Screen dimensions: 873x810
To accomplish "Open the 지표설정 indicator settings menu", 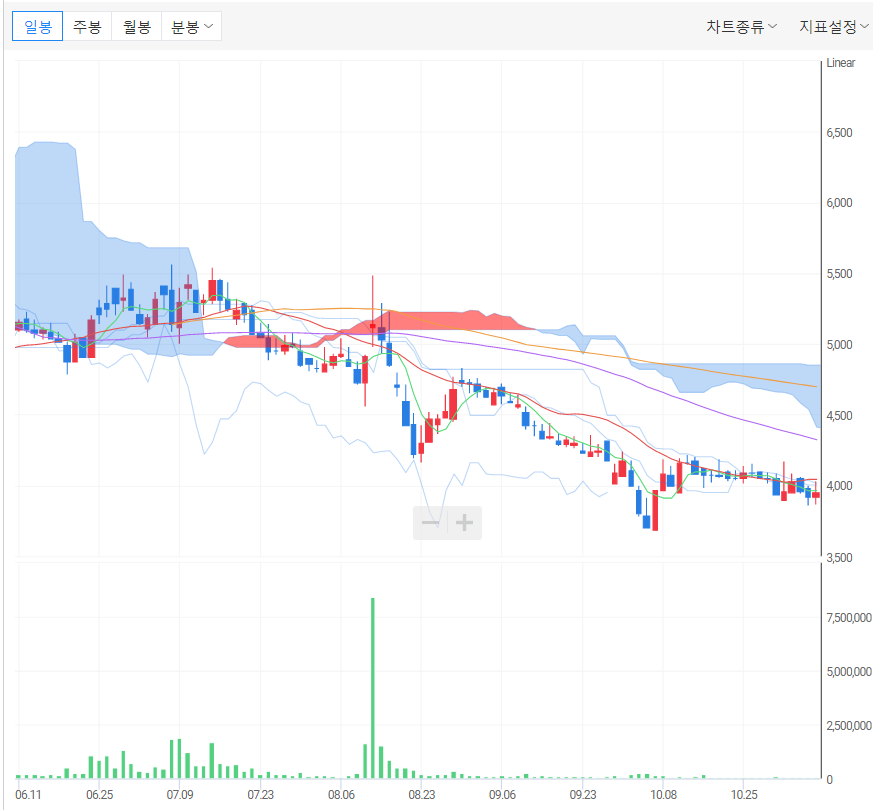I will pos(833,26).
